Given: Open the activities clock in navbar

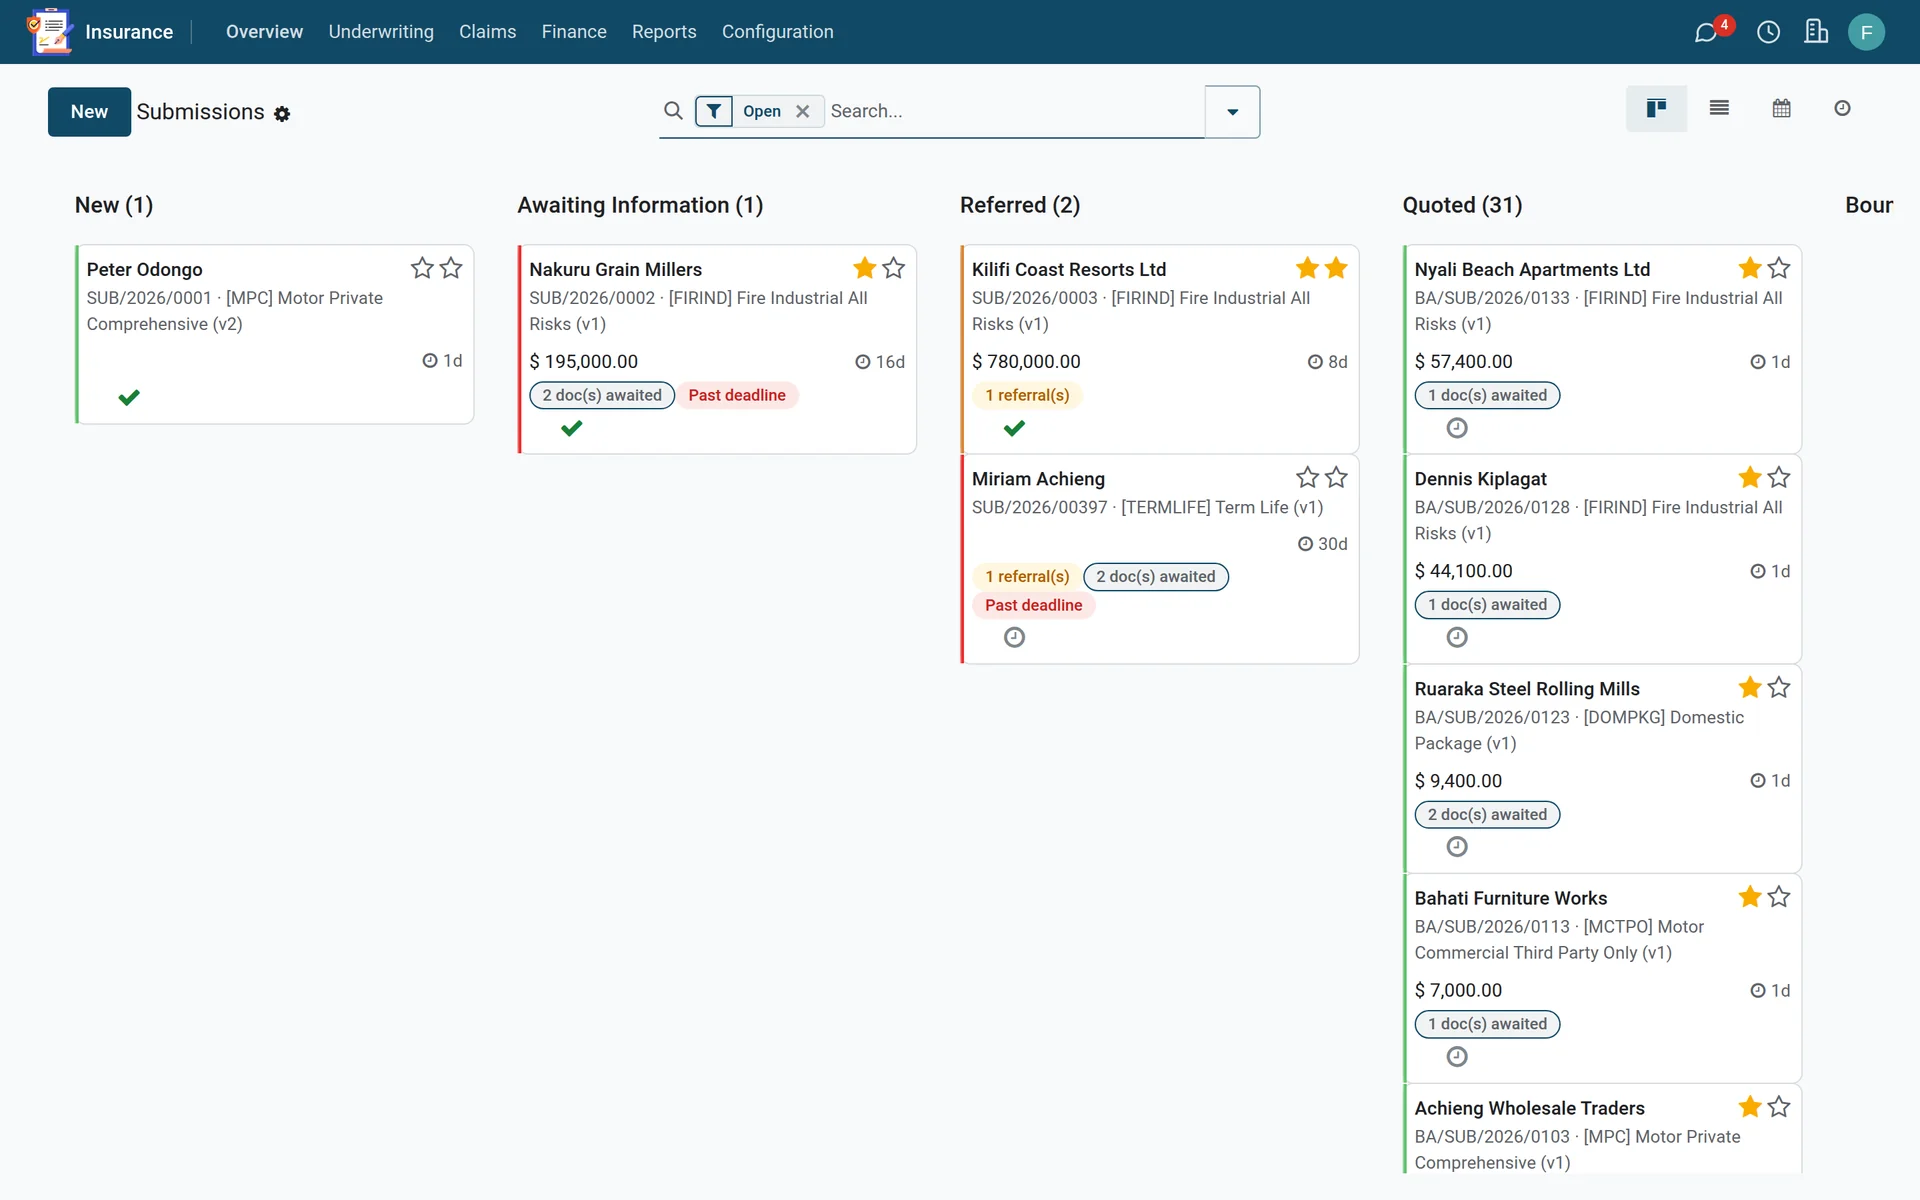Looking at the screenshot, I should (1768, 32).
